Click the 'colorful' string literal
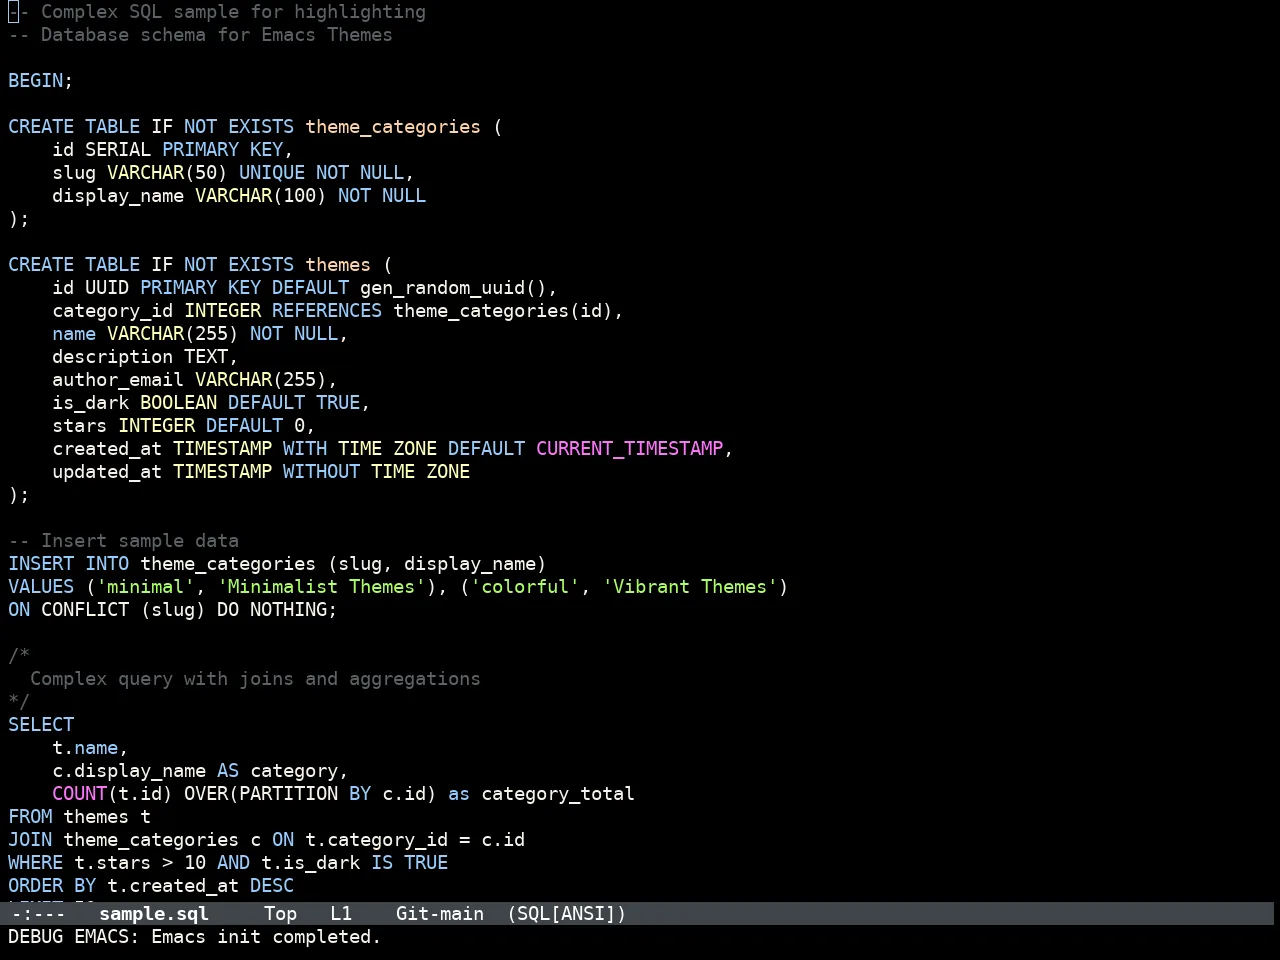This screenshot has height=960, width=1280. click(x=525, y=587)
